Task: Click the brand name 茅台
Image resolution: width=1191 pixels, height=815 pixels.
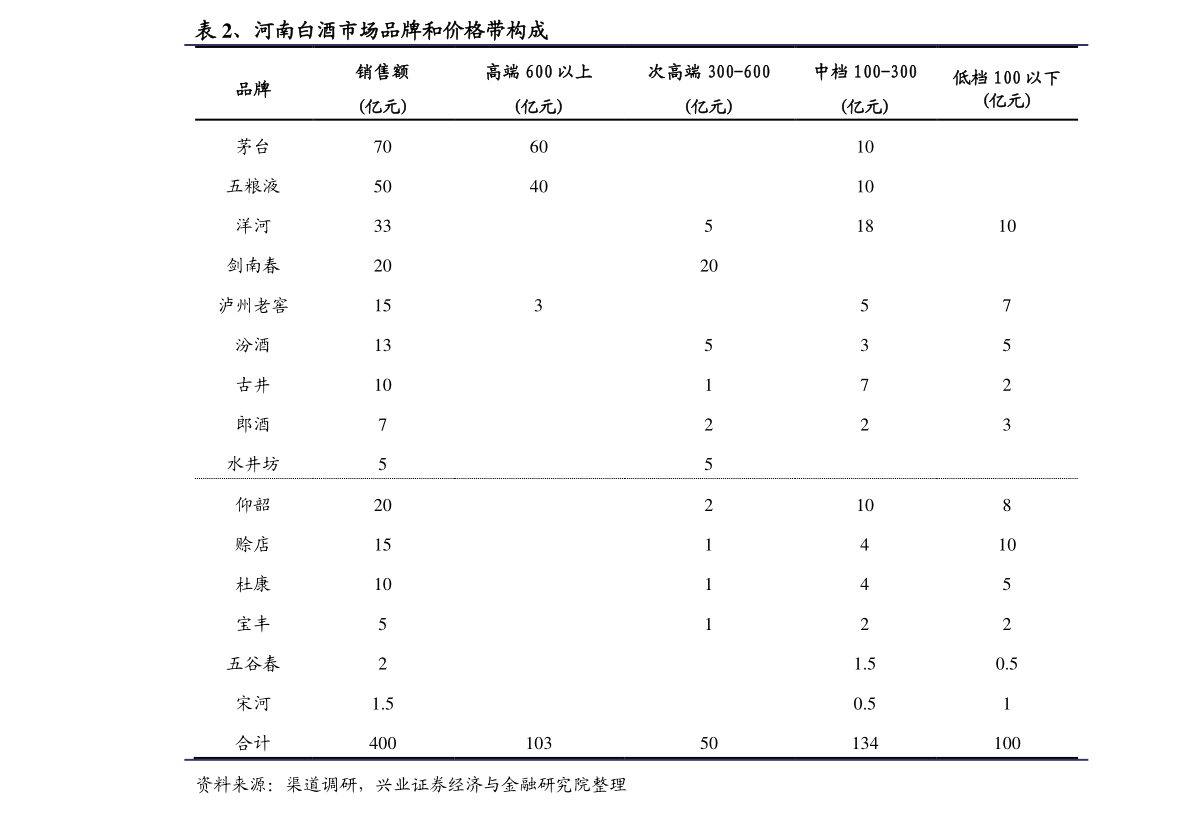Action: [x=253, y=147]
